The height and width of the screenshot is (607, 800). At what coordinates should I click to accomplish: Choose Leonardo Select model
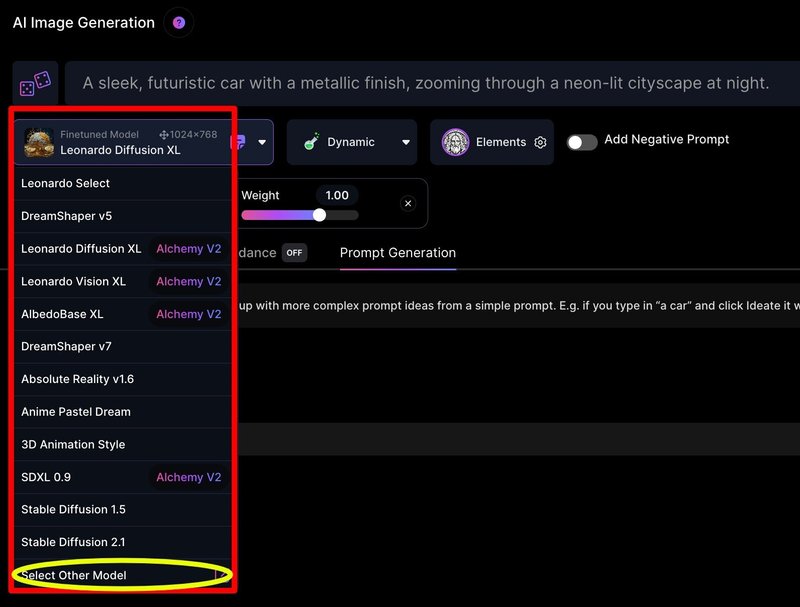point(123,184)
